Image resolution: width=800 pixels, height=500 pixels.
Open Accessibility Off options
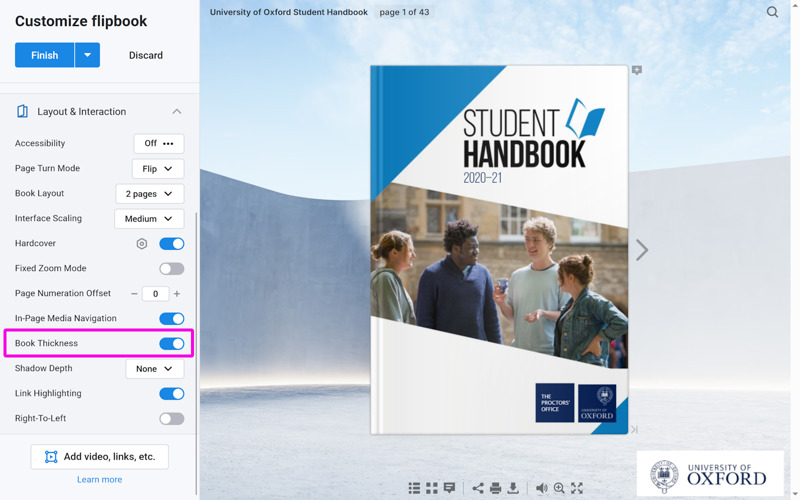(159, 143)
